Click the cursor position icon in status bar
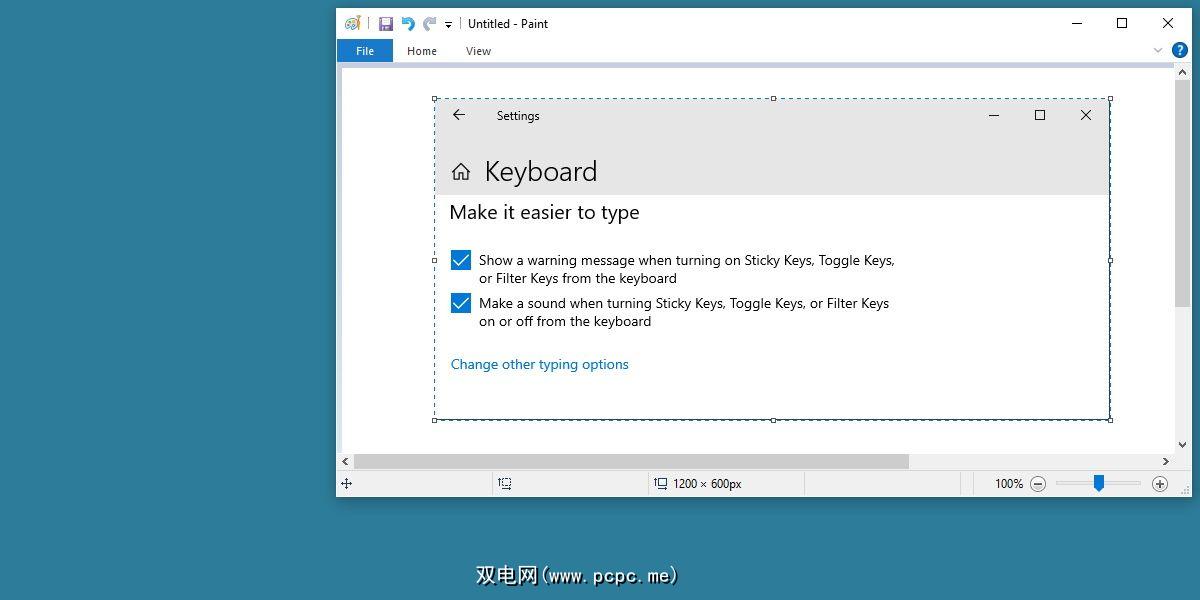 347,484
